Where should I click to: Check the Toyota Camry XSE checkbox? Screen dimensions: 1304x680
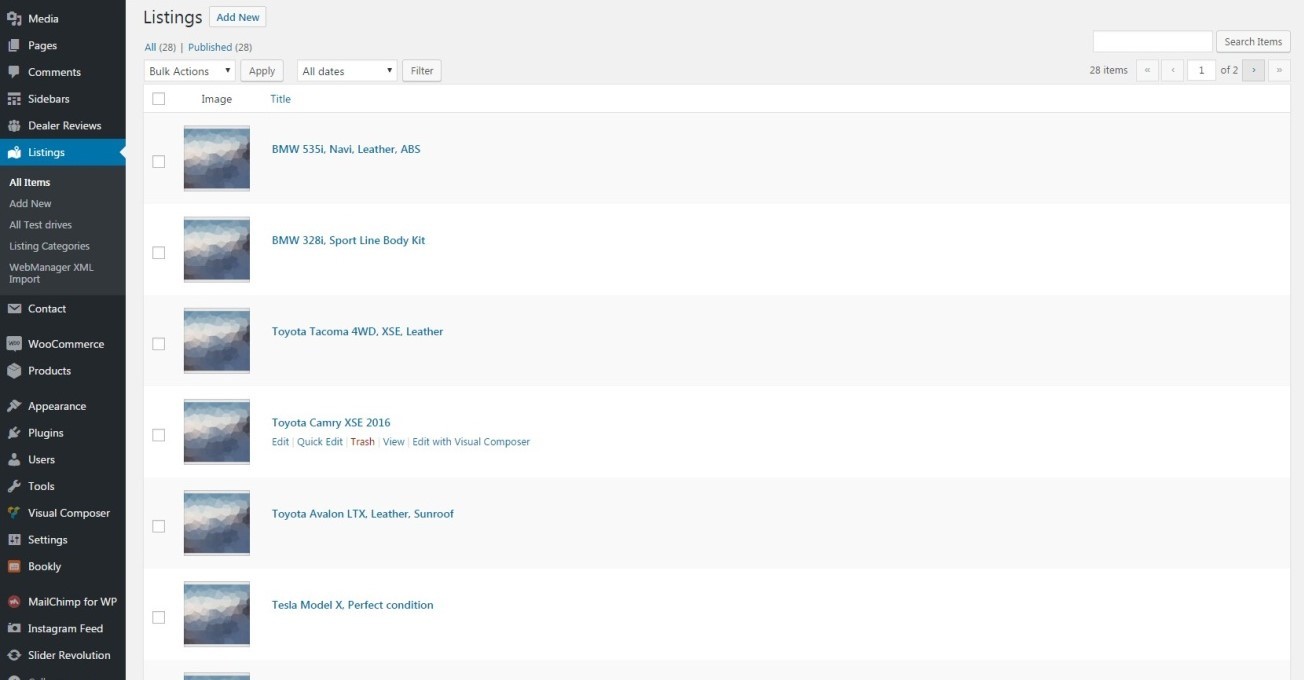click(158, 435)
